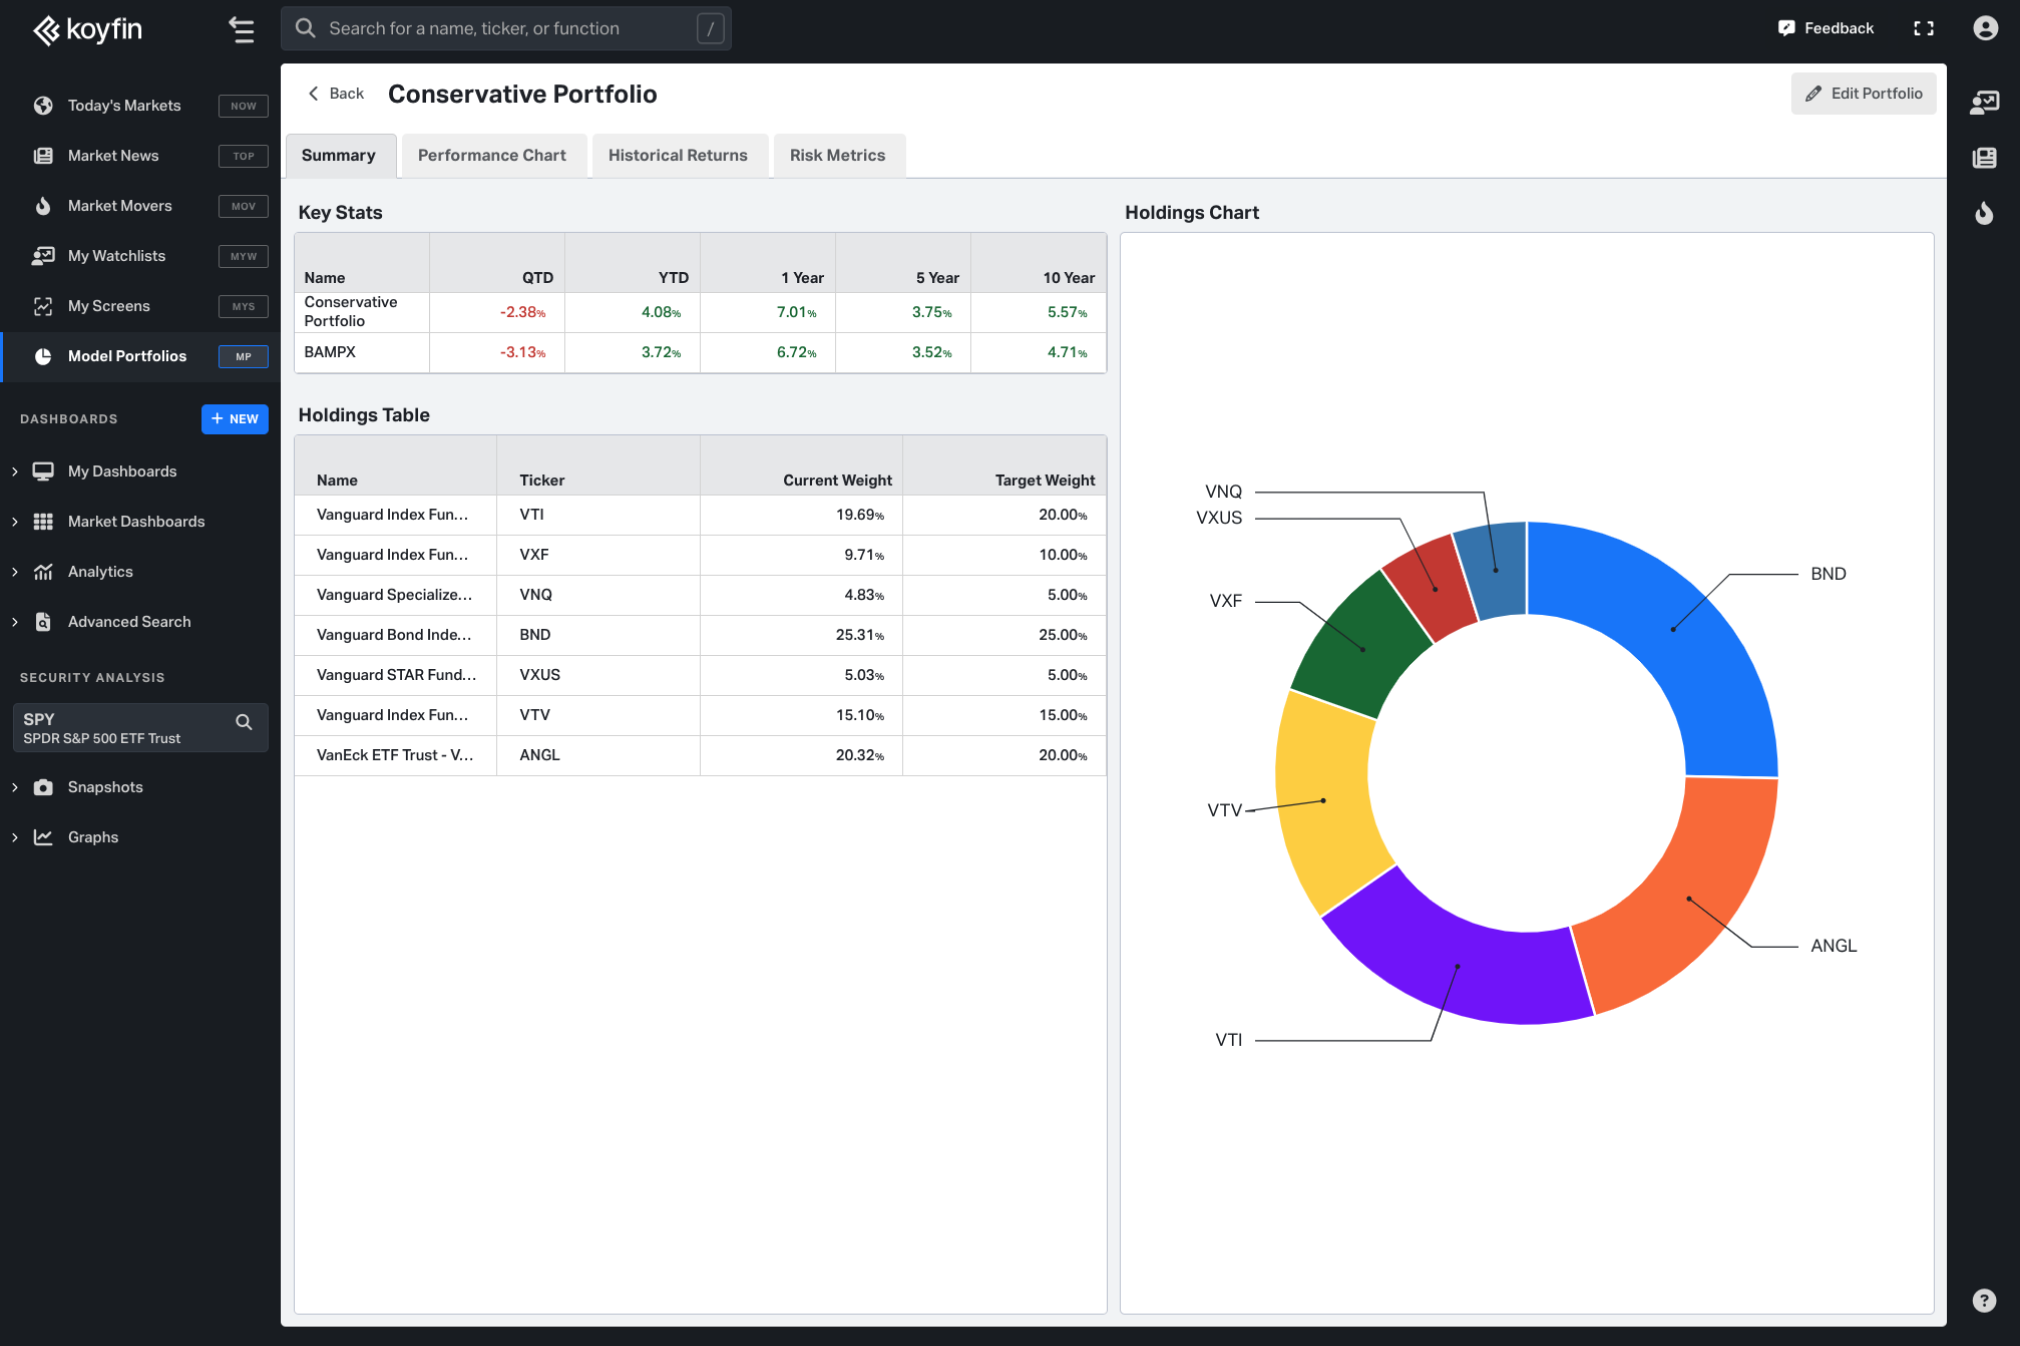The height and width of the screenshot is (1346, 2020).
Task: Click the Market News newspaper icon
Action: [x=43, y=155]
